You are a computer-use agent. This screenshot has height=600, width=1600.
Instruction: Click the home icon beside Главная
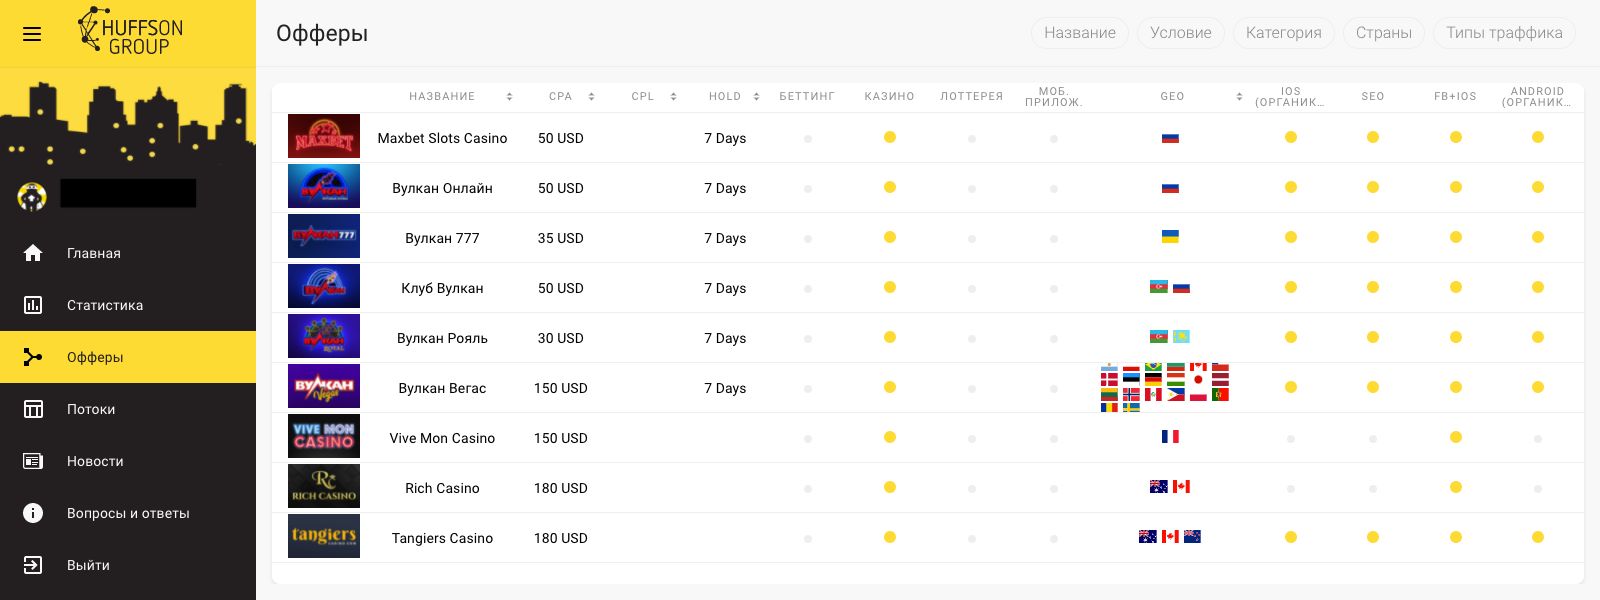click(33, 253)
